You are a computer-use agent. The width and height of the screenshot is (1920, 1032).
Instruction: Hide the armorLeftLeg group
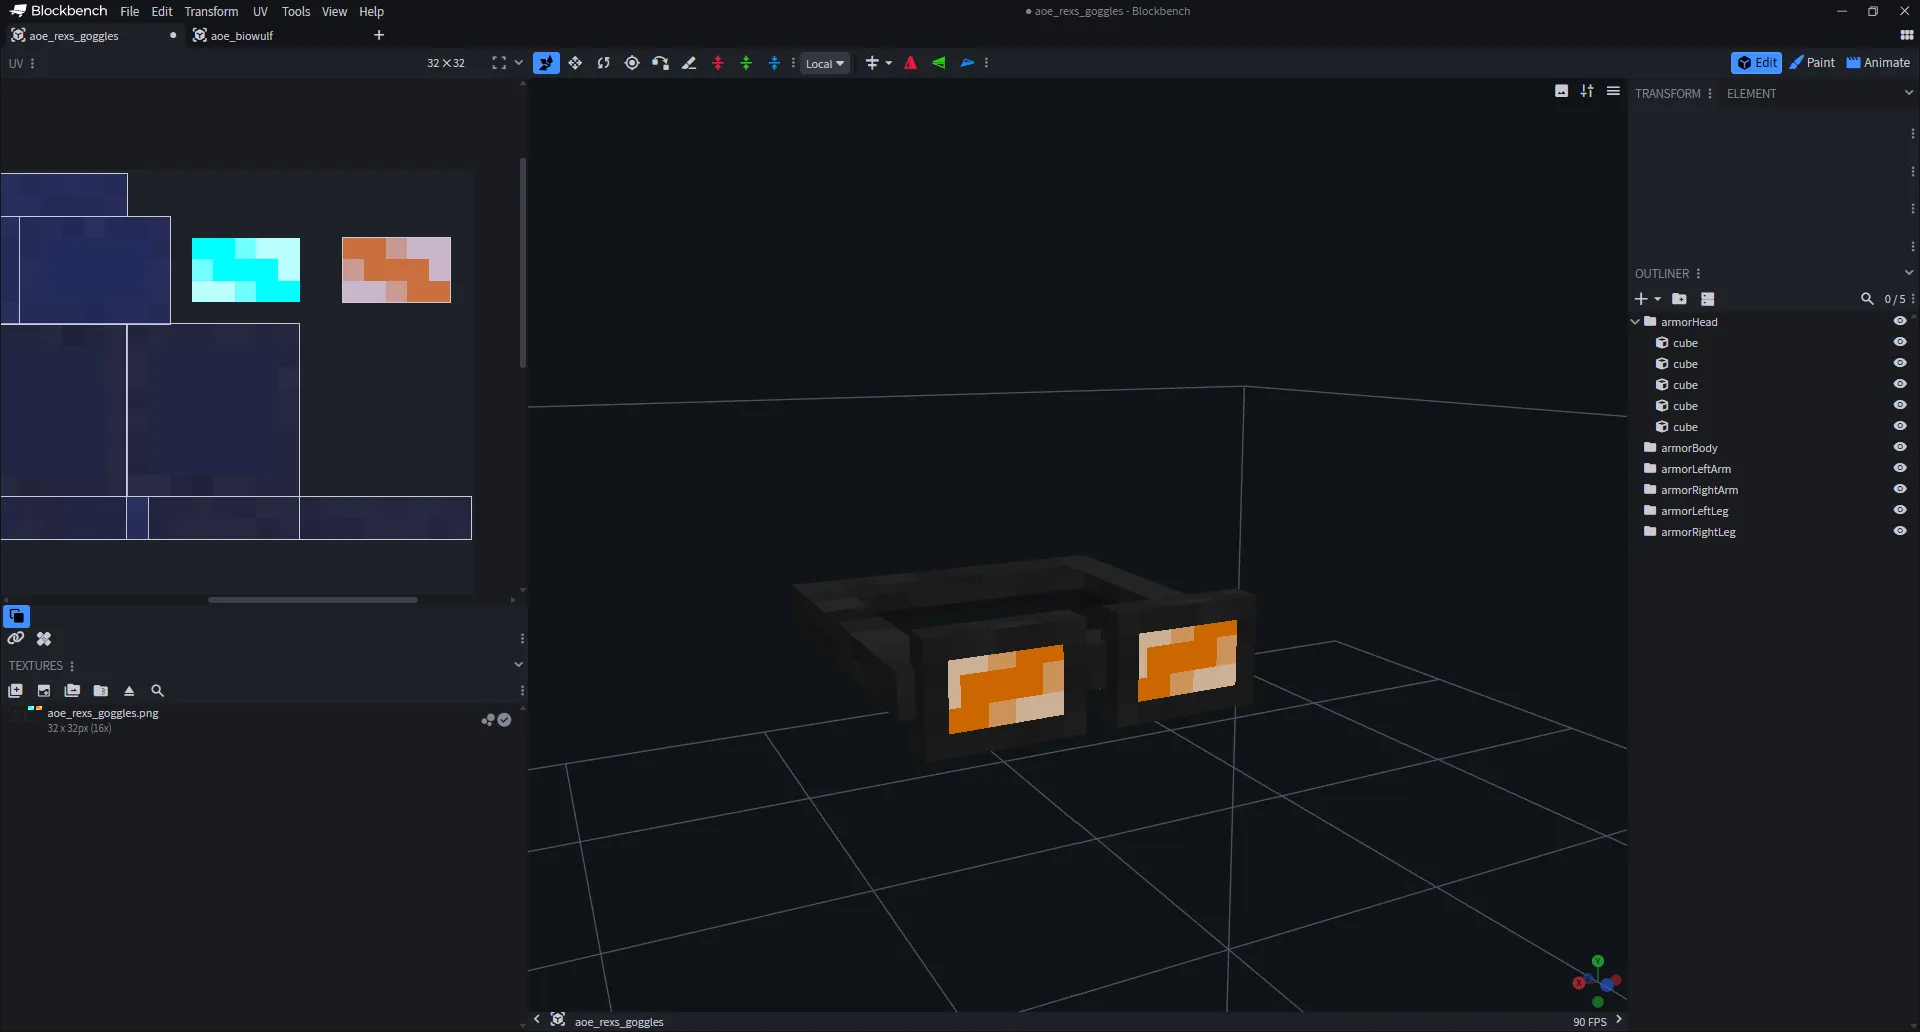[1900, 510]
